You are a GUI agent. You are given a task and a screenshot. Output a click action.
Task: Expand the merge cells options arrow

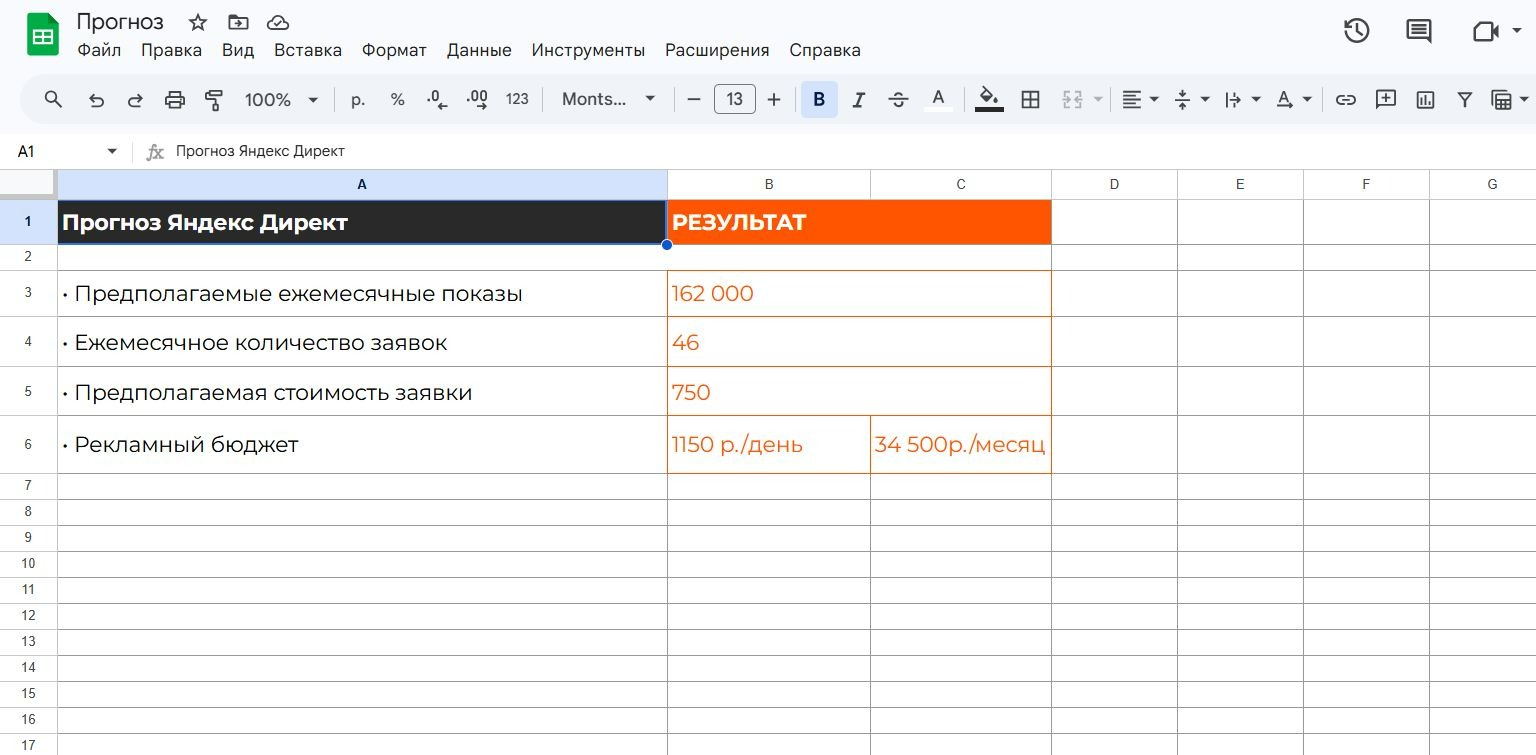click(x=1098, y=99)
